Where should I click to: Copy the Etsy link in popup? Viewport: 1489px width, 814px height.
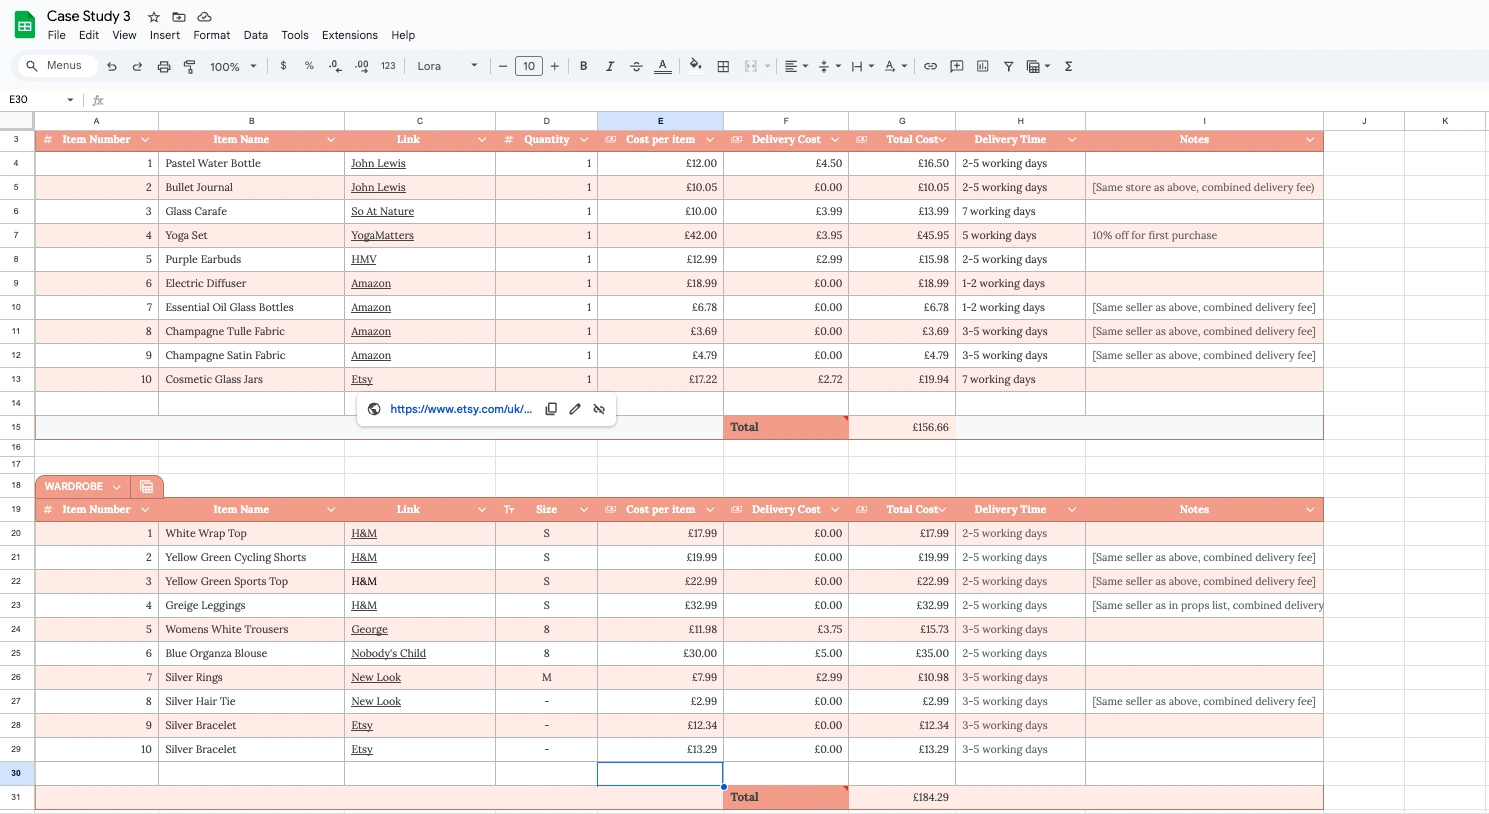[x=551, y=409]
